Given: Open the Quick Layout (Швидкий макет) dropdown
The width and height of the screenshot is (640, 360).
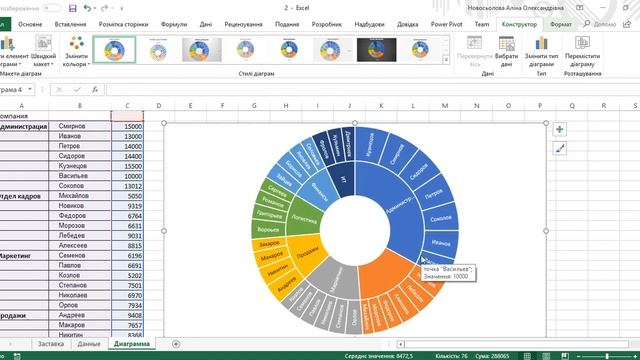Looking at the screenshot, I should click(x=43, y=52).
